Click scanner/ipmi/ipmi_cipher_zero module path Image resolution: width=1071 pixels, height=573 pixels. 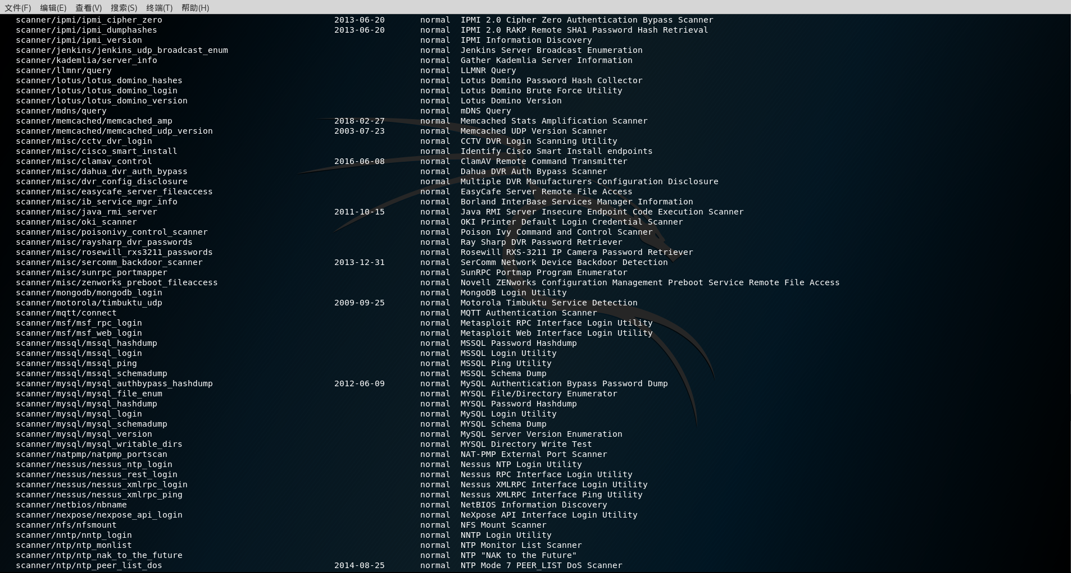coord(89,20)
